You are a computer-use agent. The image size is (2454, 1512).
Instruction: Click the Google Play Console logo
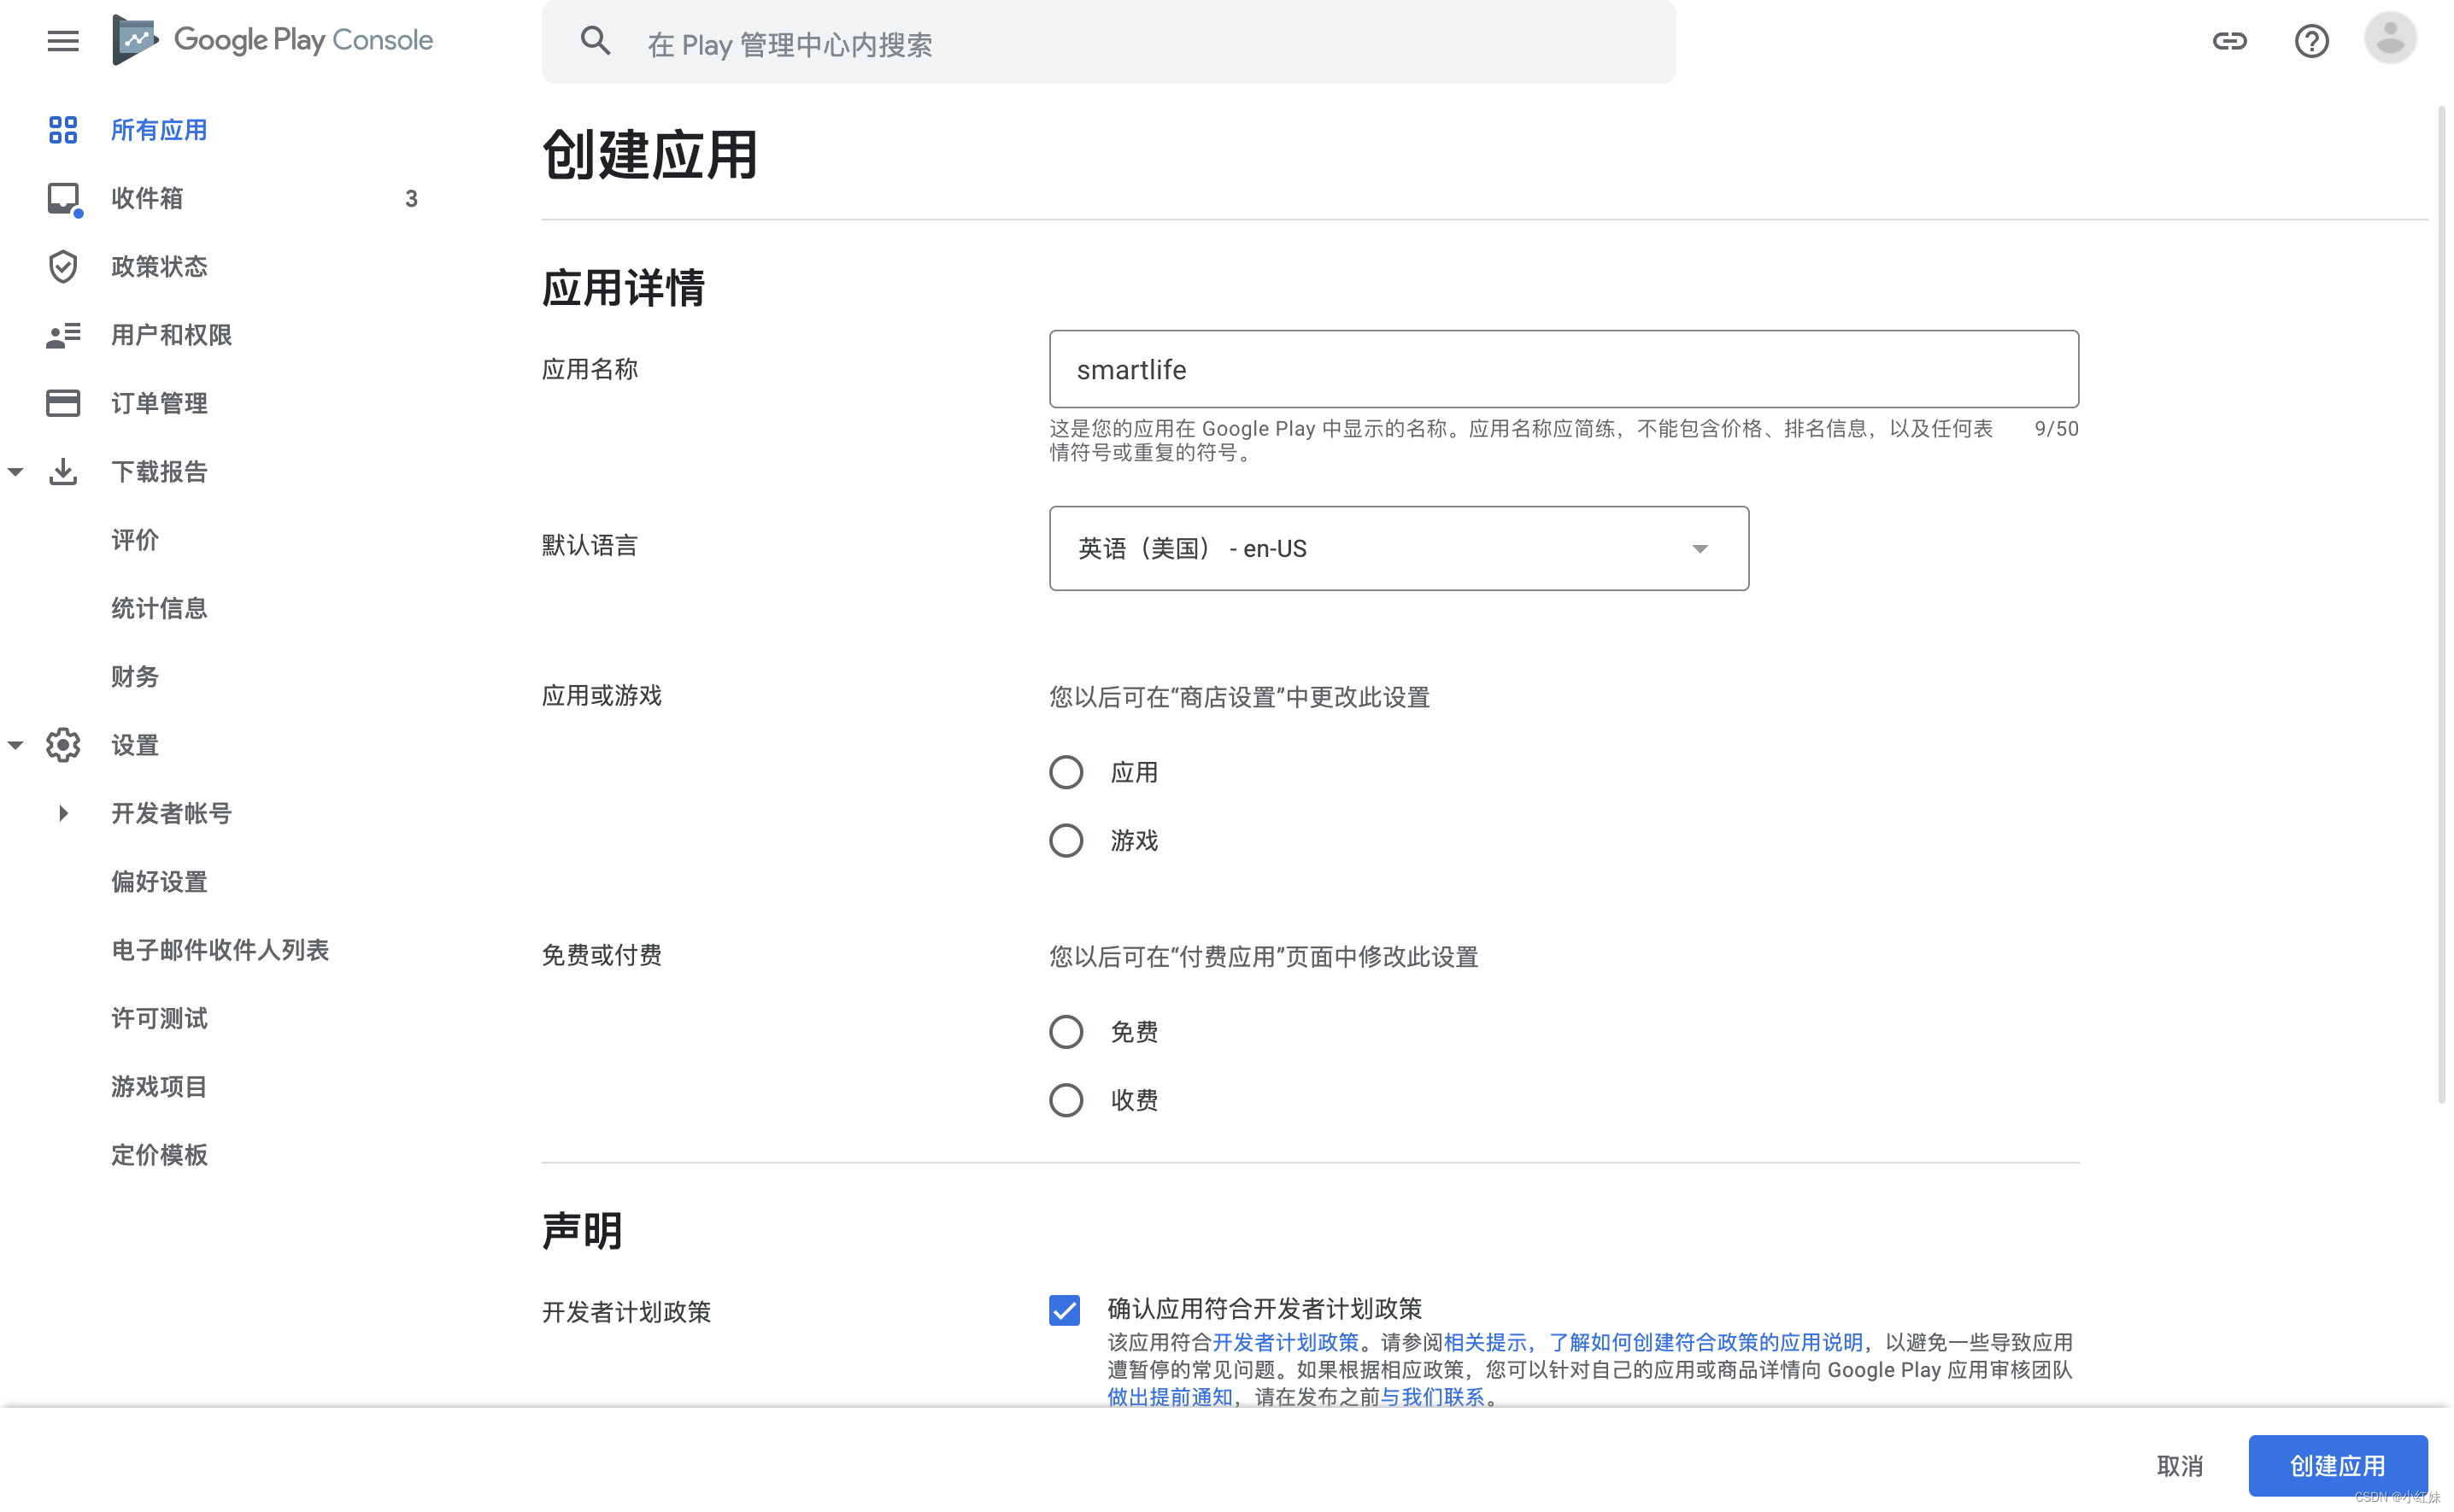[x=272, y=40]
